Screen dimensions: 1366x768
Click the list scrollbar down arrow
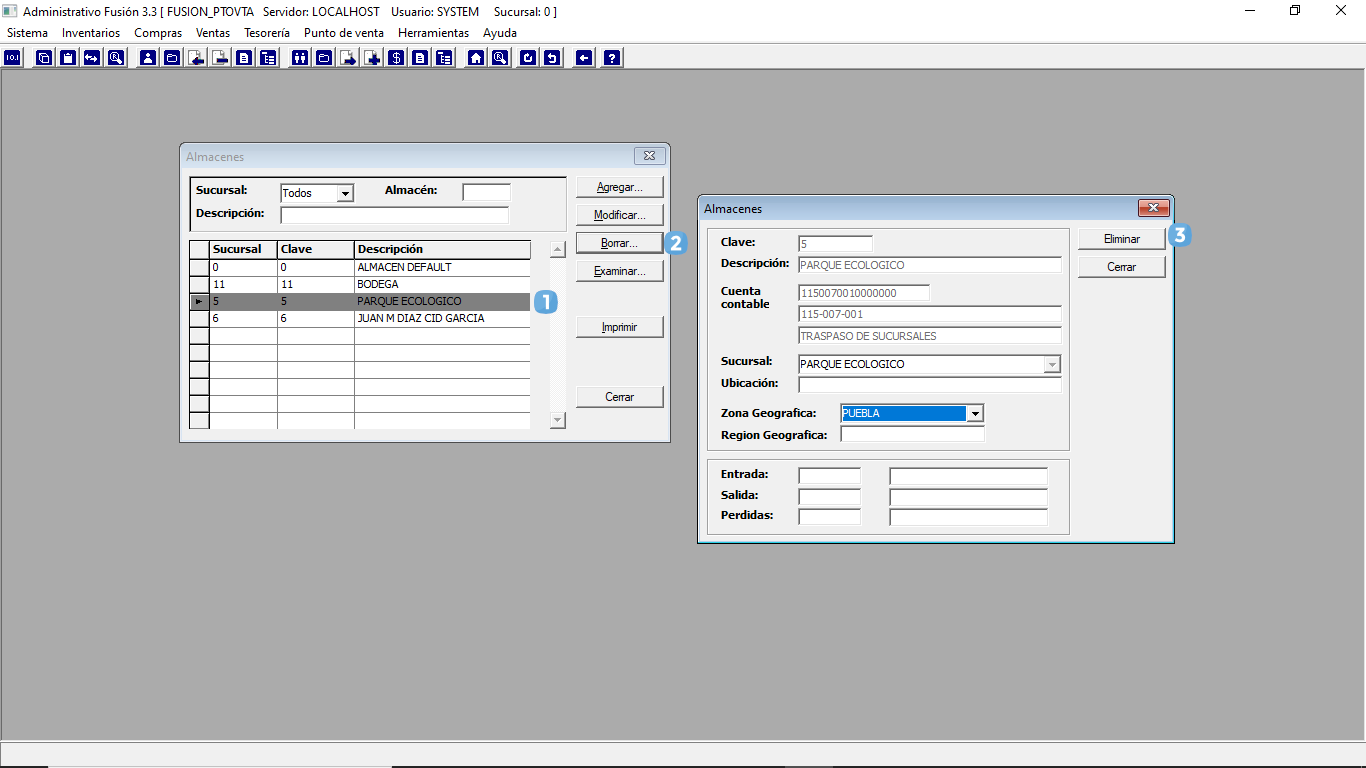(x=558, y=421)
